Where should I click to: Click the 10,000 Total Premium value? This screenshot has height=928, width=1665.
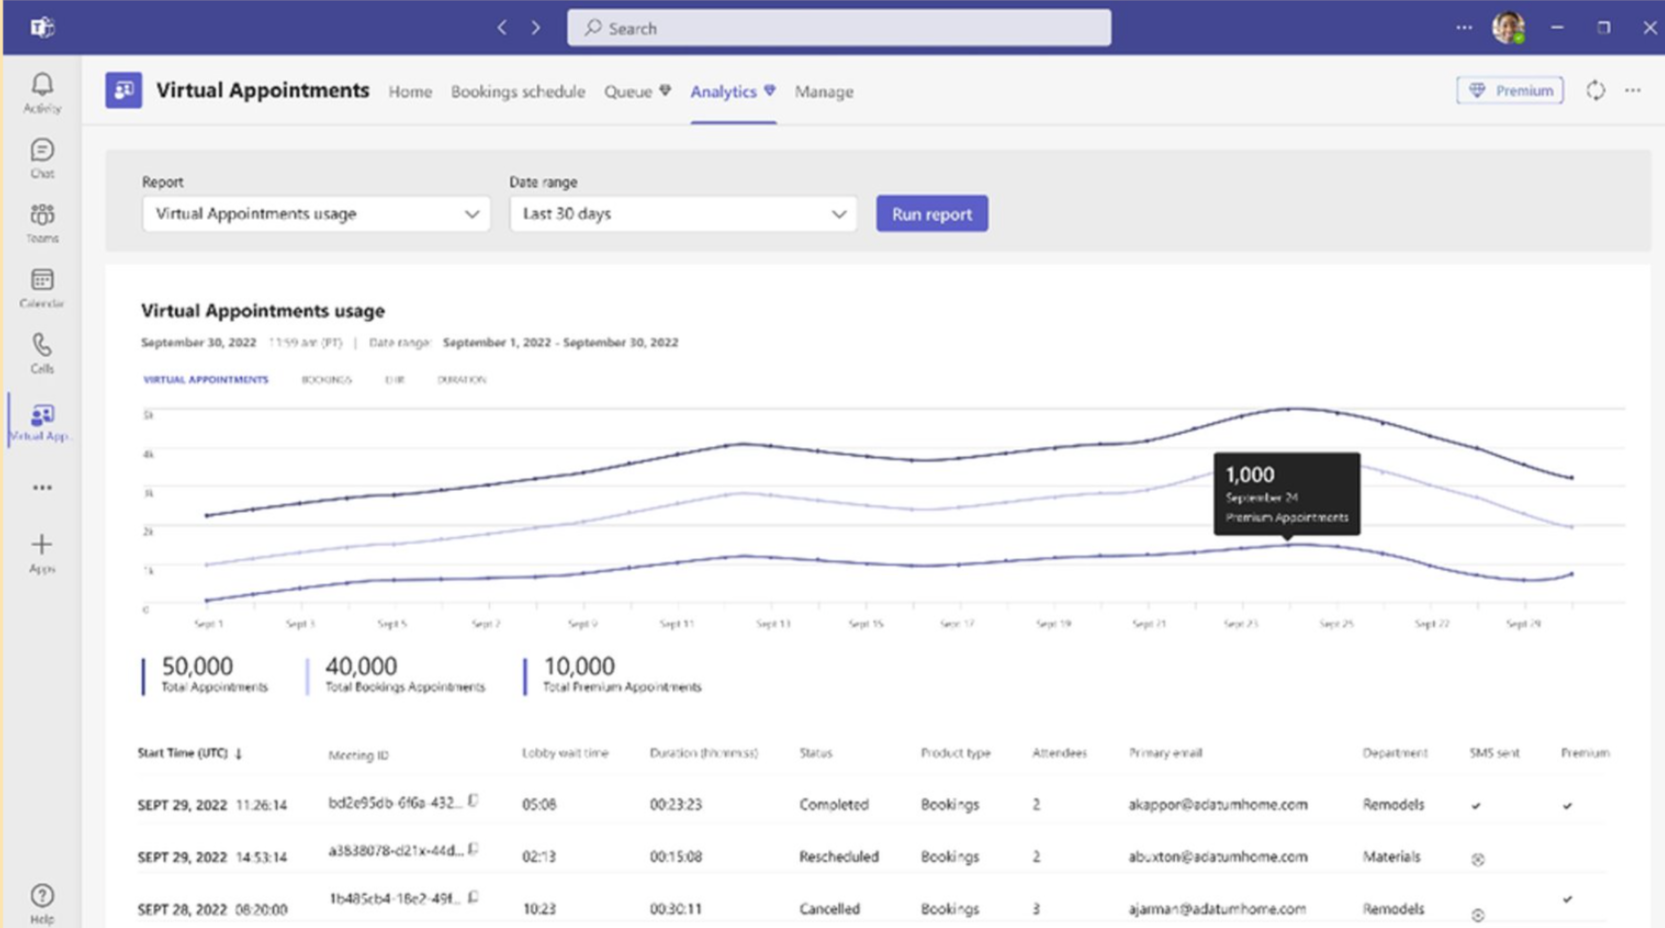(579, 666)
